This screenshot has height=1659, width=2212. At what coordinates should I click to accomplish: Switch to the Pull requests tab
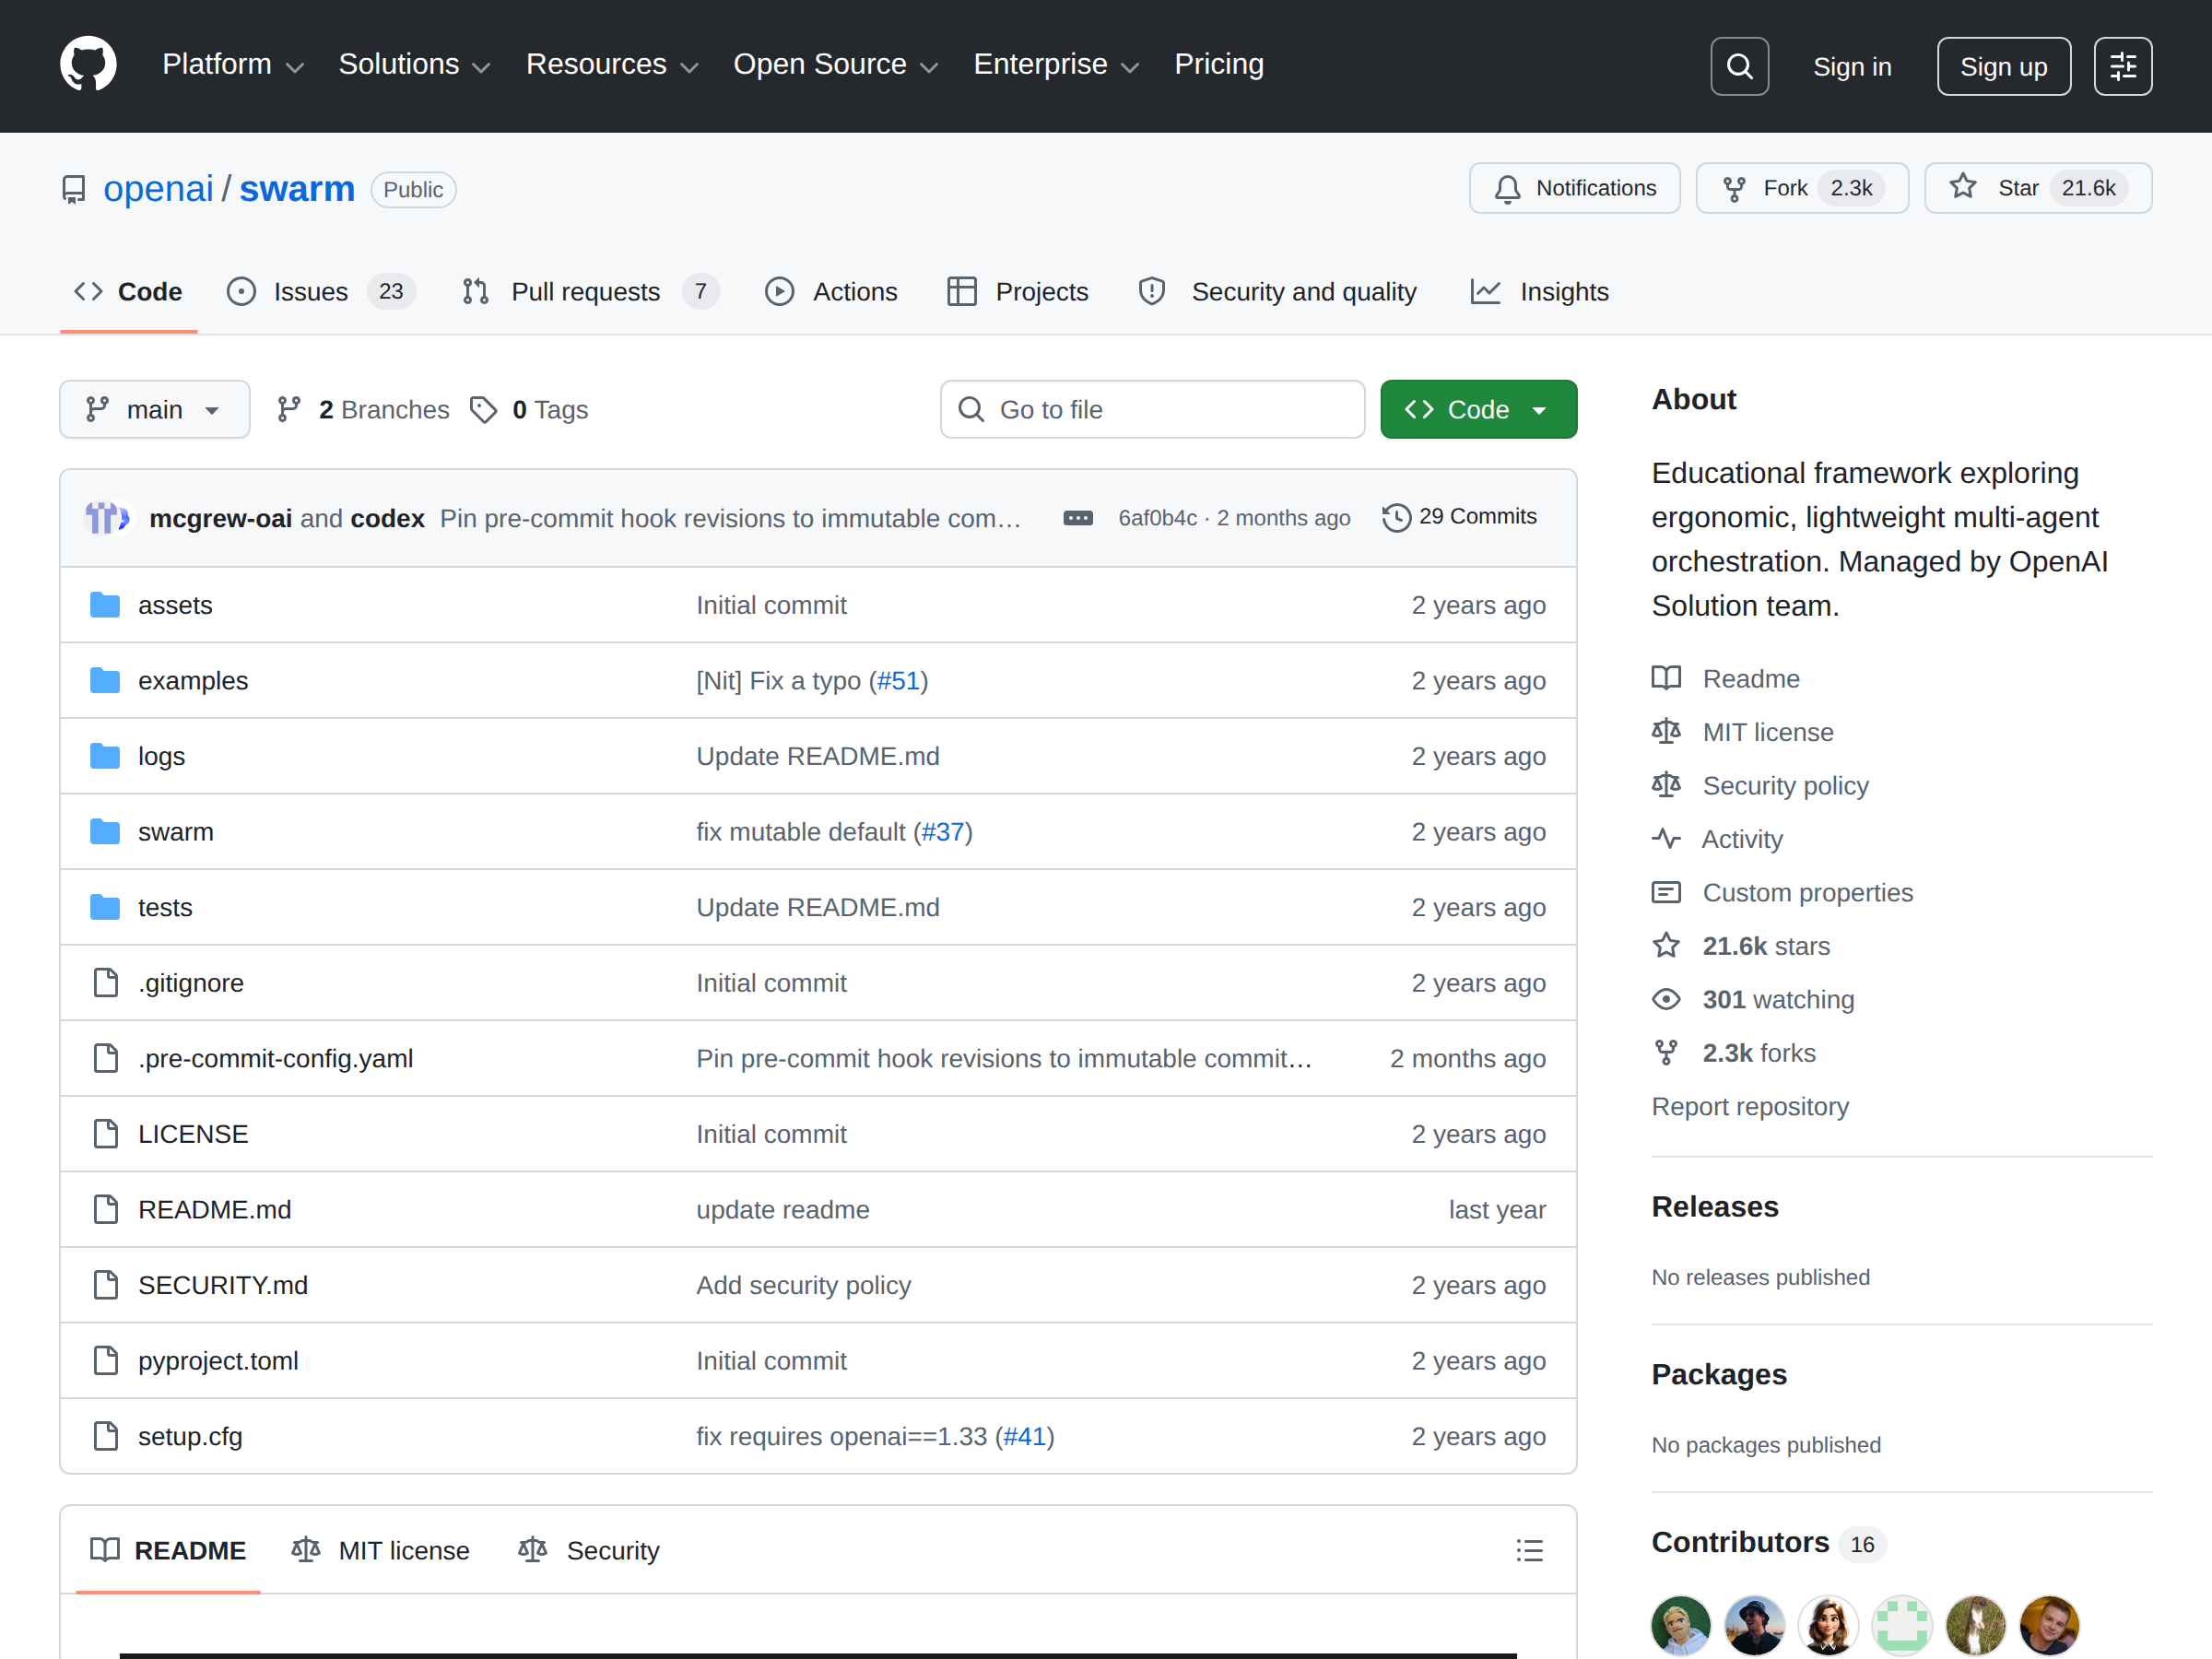pyautogui.click(x=590, y=292)
